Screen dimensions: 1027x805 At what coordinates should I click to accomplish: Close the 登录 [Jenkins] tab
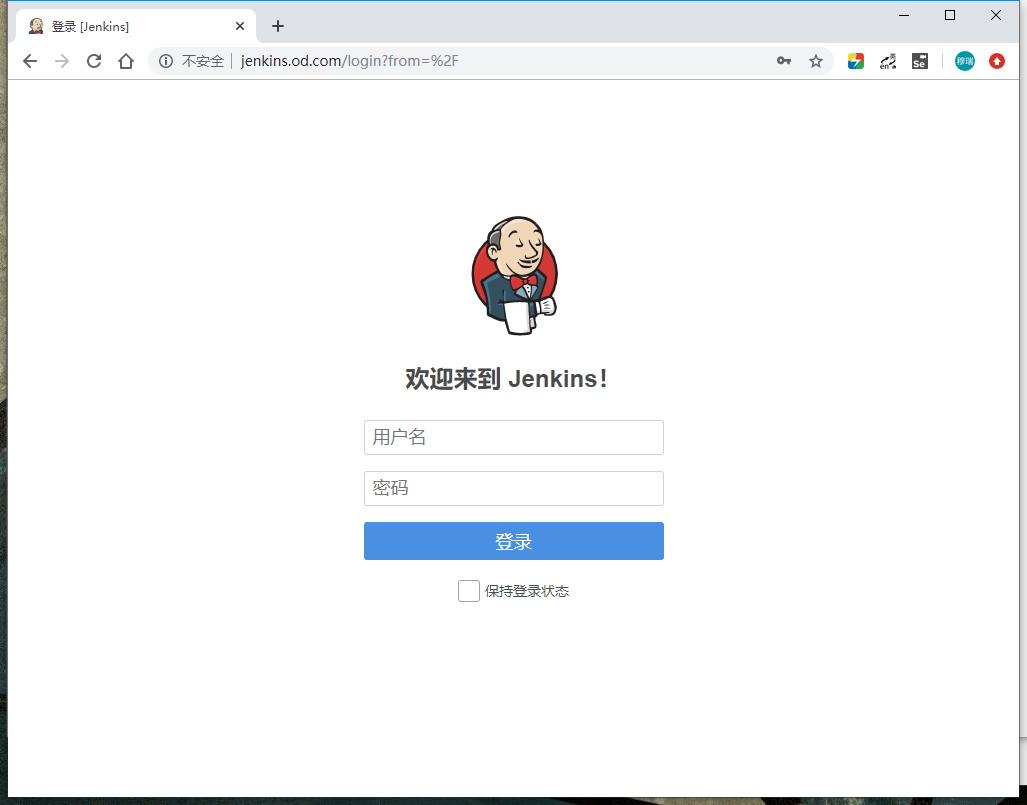coord(240,26)
